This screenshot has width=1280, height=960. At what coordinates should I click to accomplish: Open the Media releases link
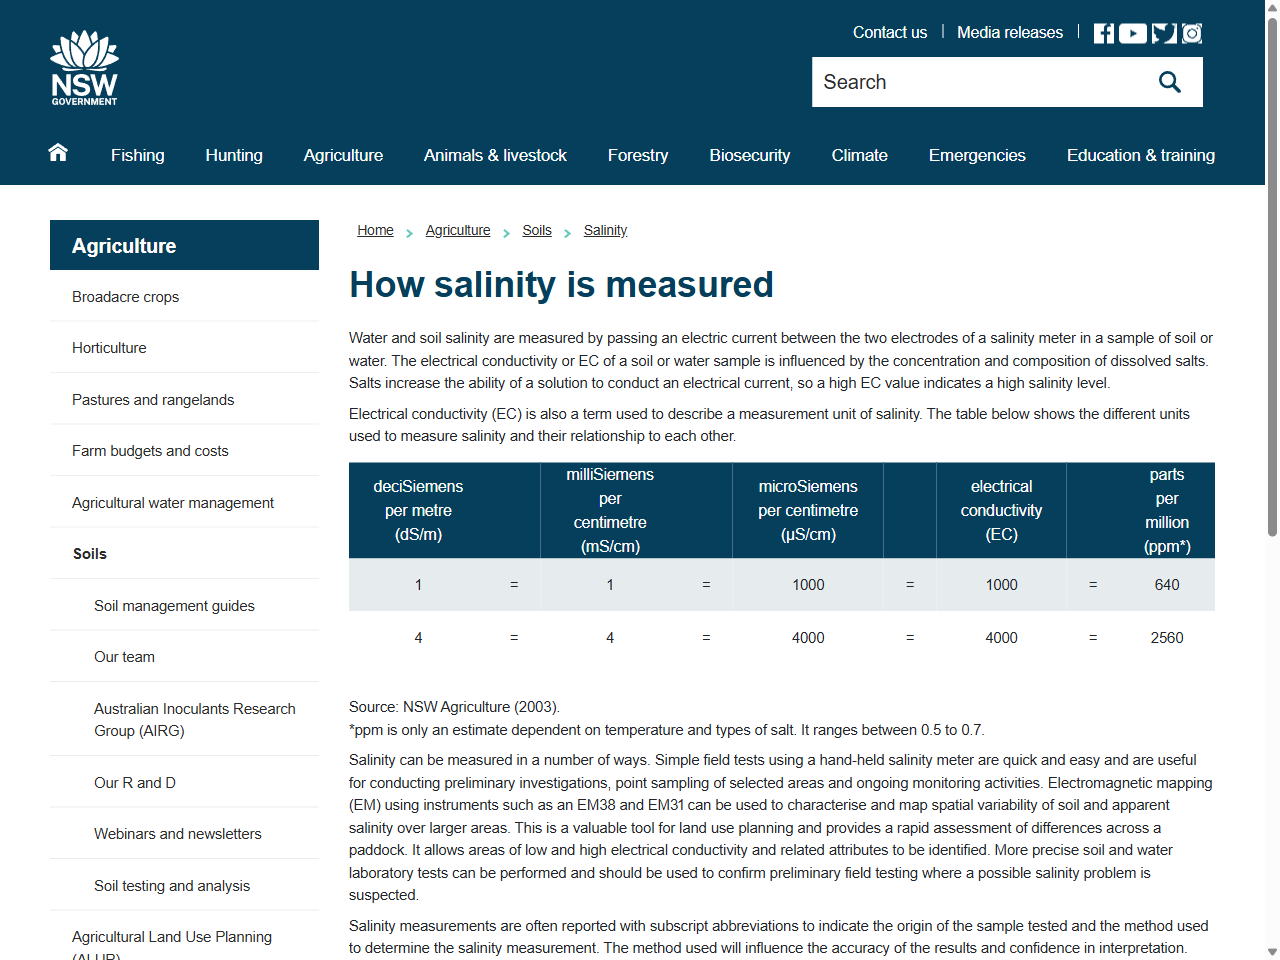coord(1010,32)
